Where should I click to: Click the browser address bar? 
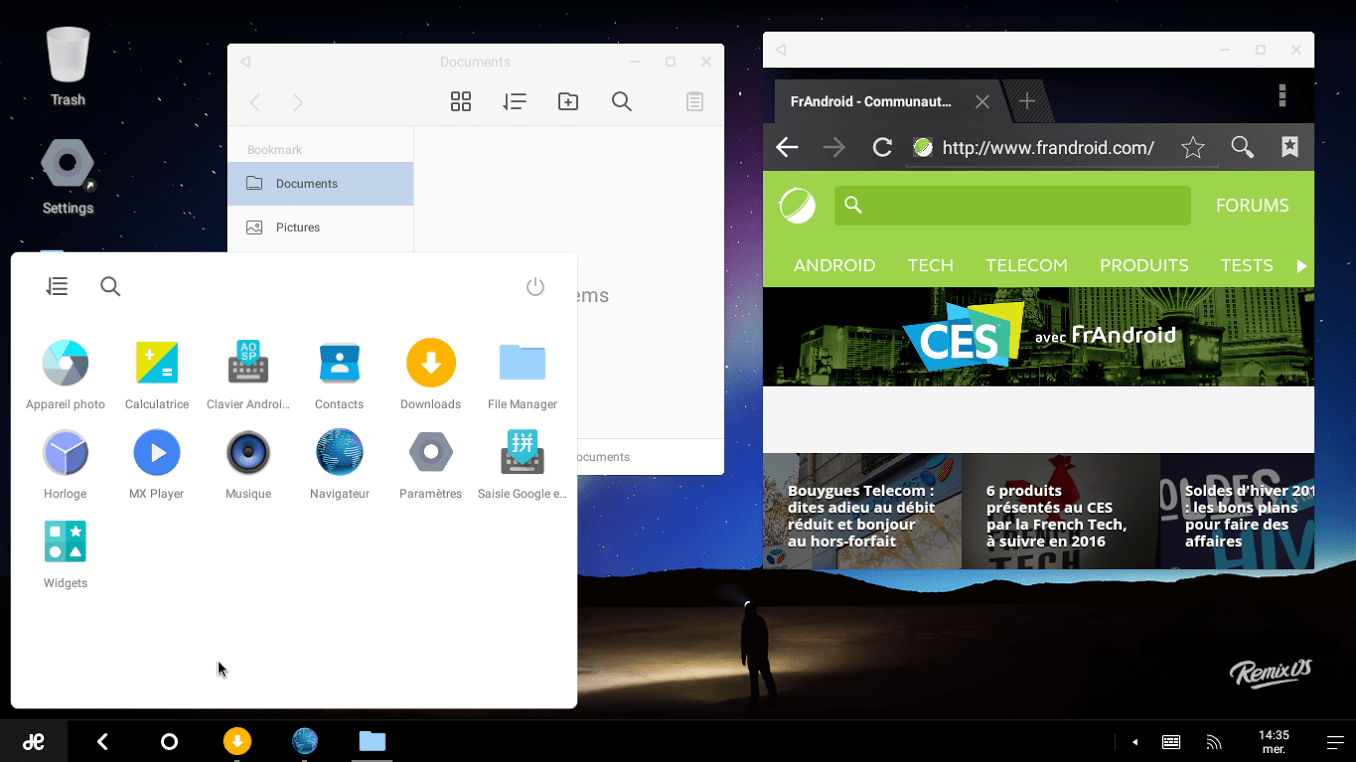(x=1060, y=147)
